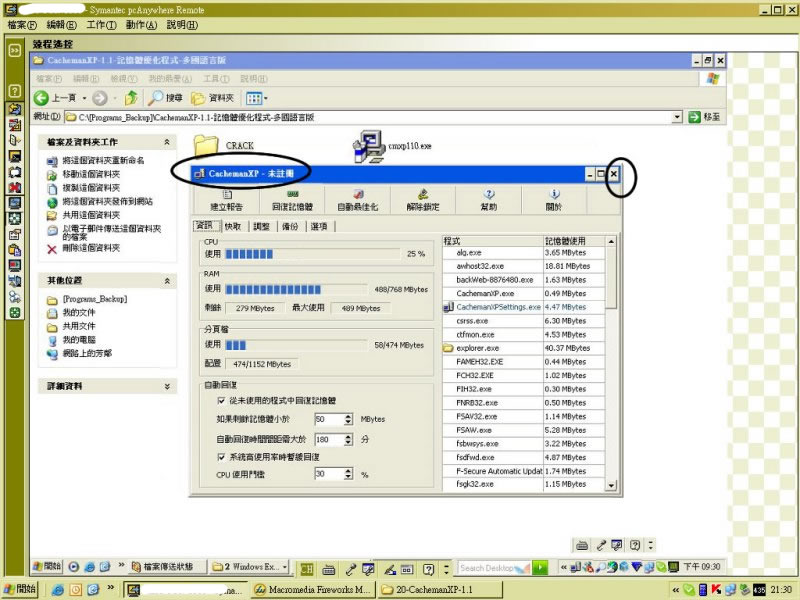Open the Explorer views dropdown button

[x=257, y=97]
